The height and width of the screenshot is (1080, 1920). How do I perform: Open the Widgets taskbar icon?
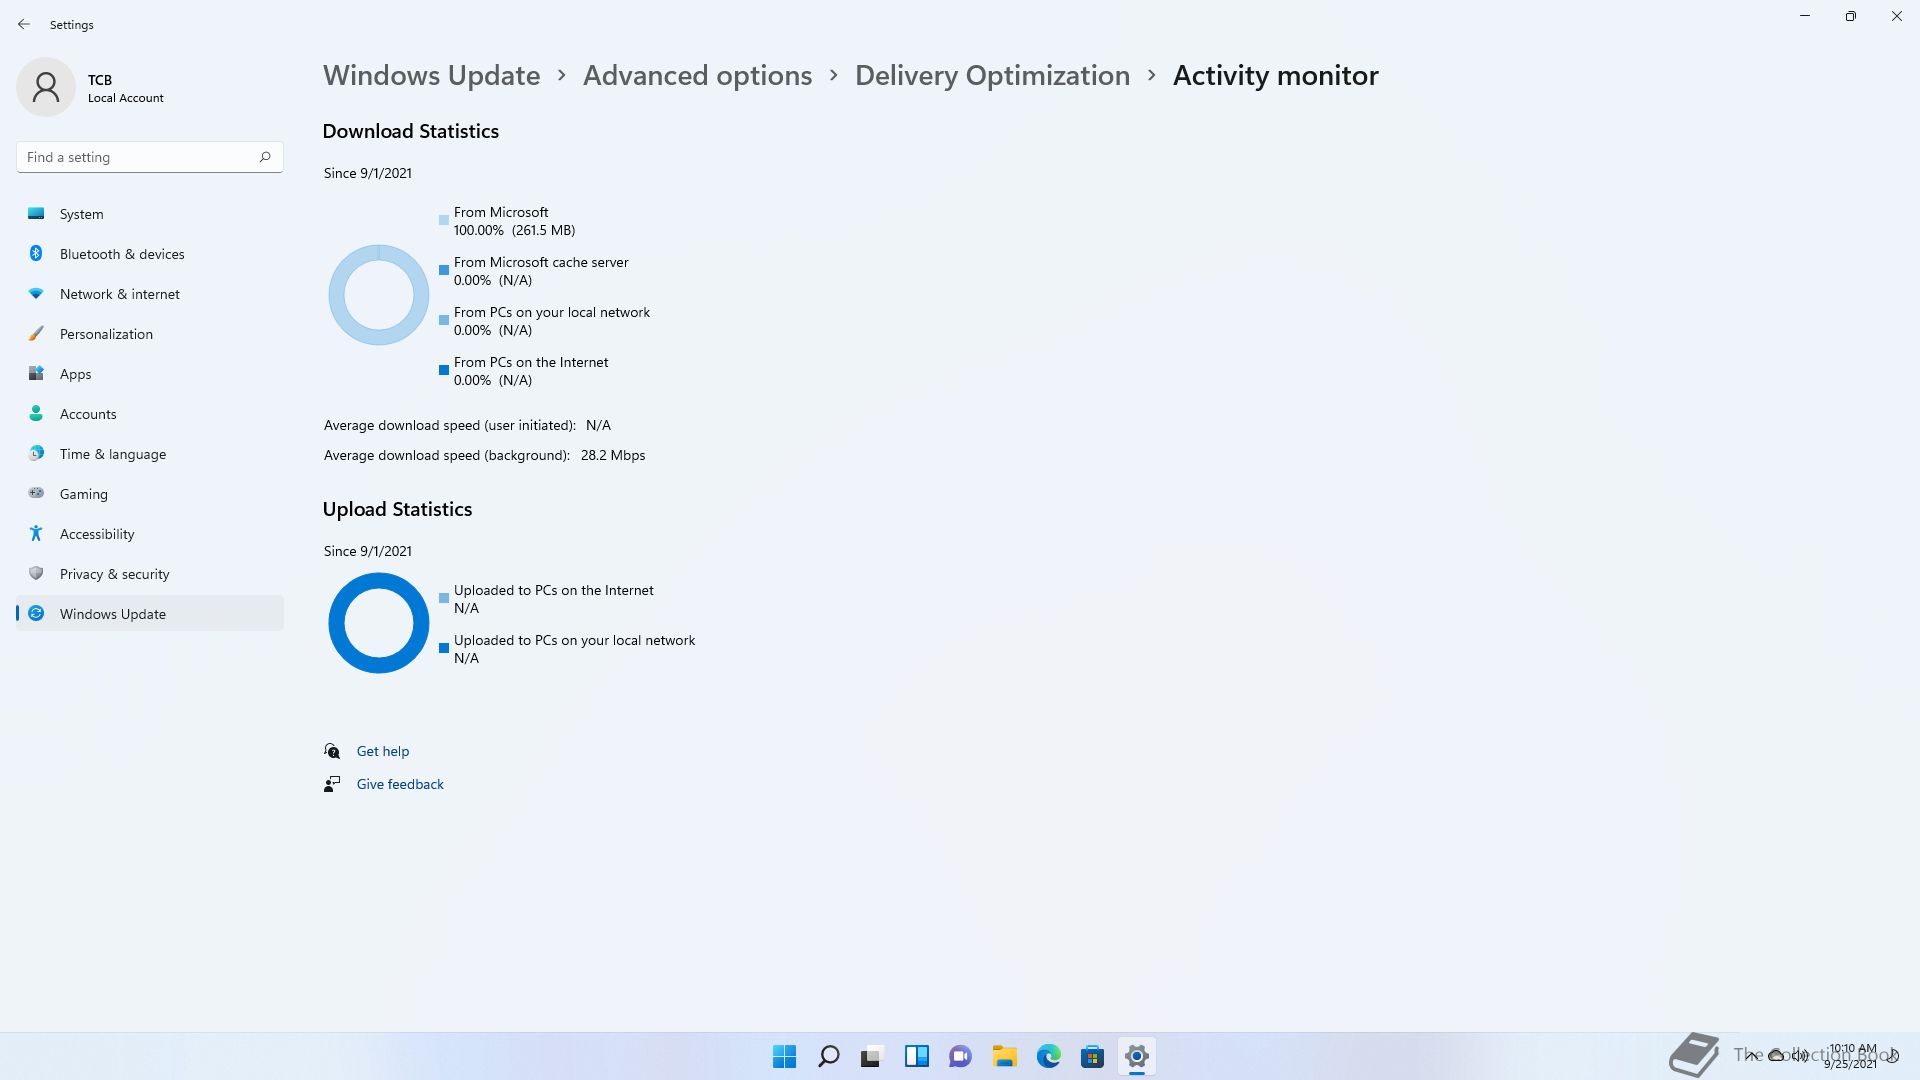click(916, 1056)
